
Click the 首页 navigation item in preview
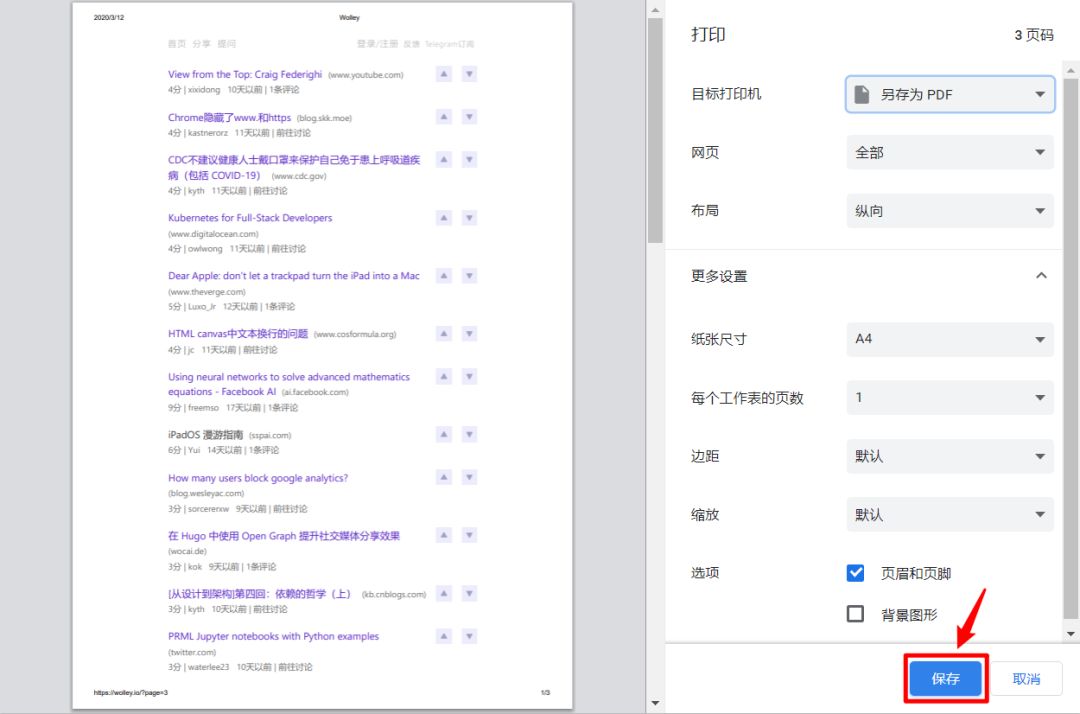pyautogui.click(x=174, y=42)
